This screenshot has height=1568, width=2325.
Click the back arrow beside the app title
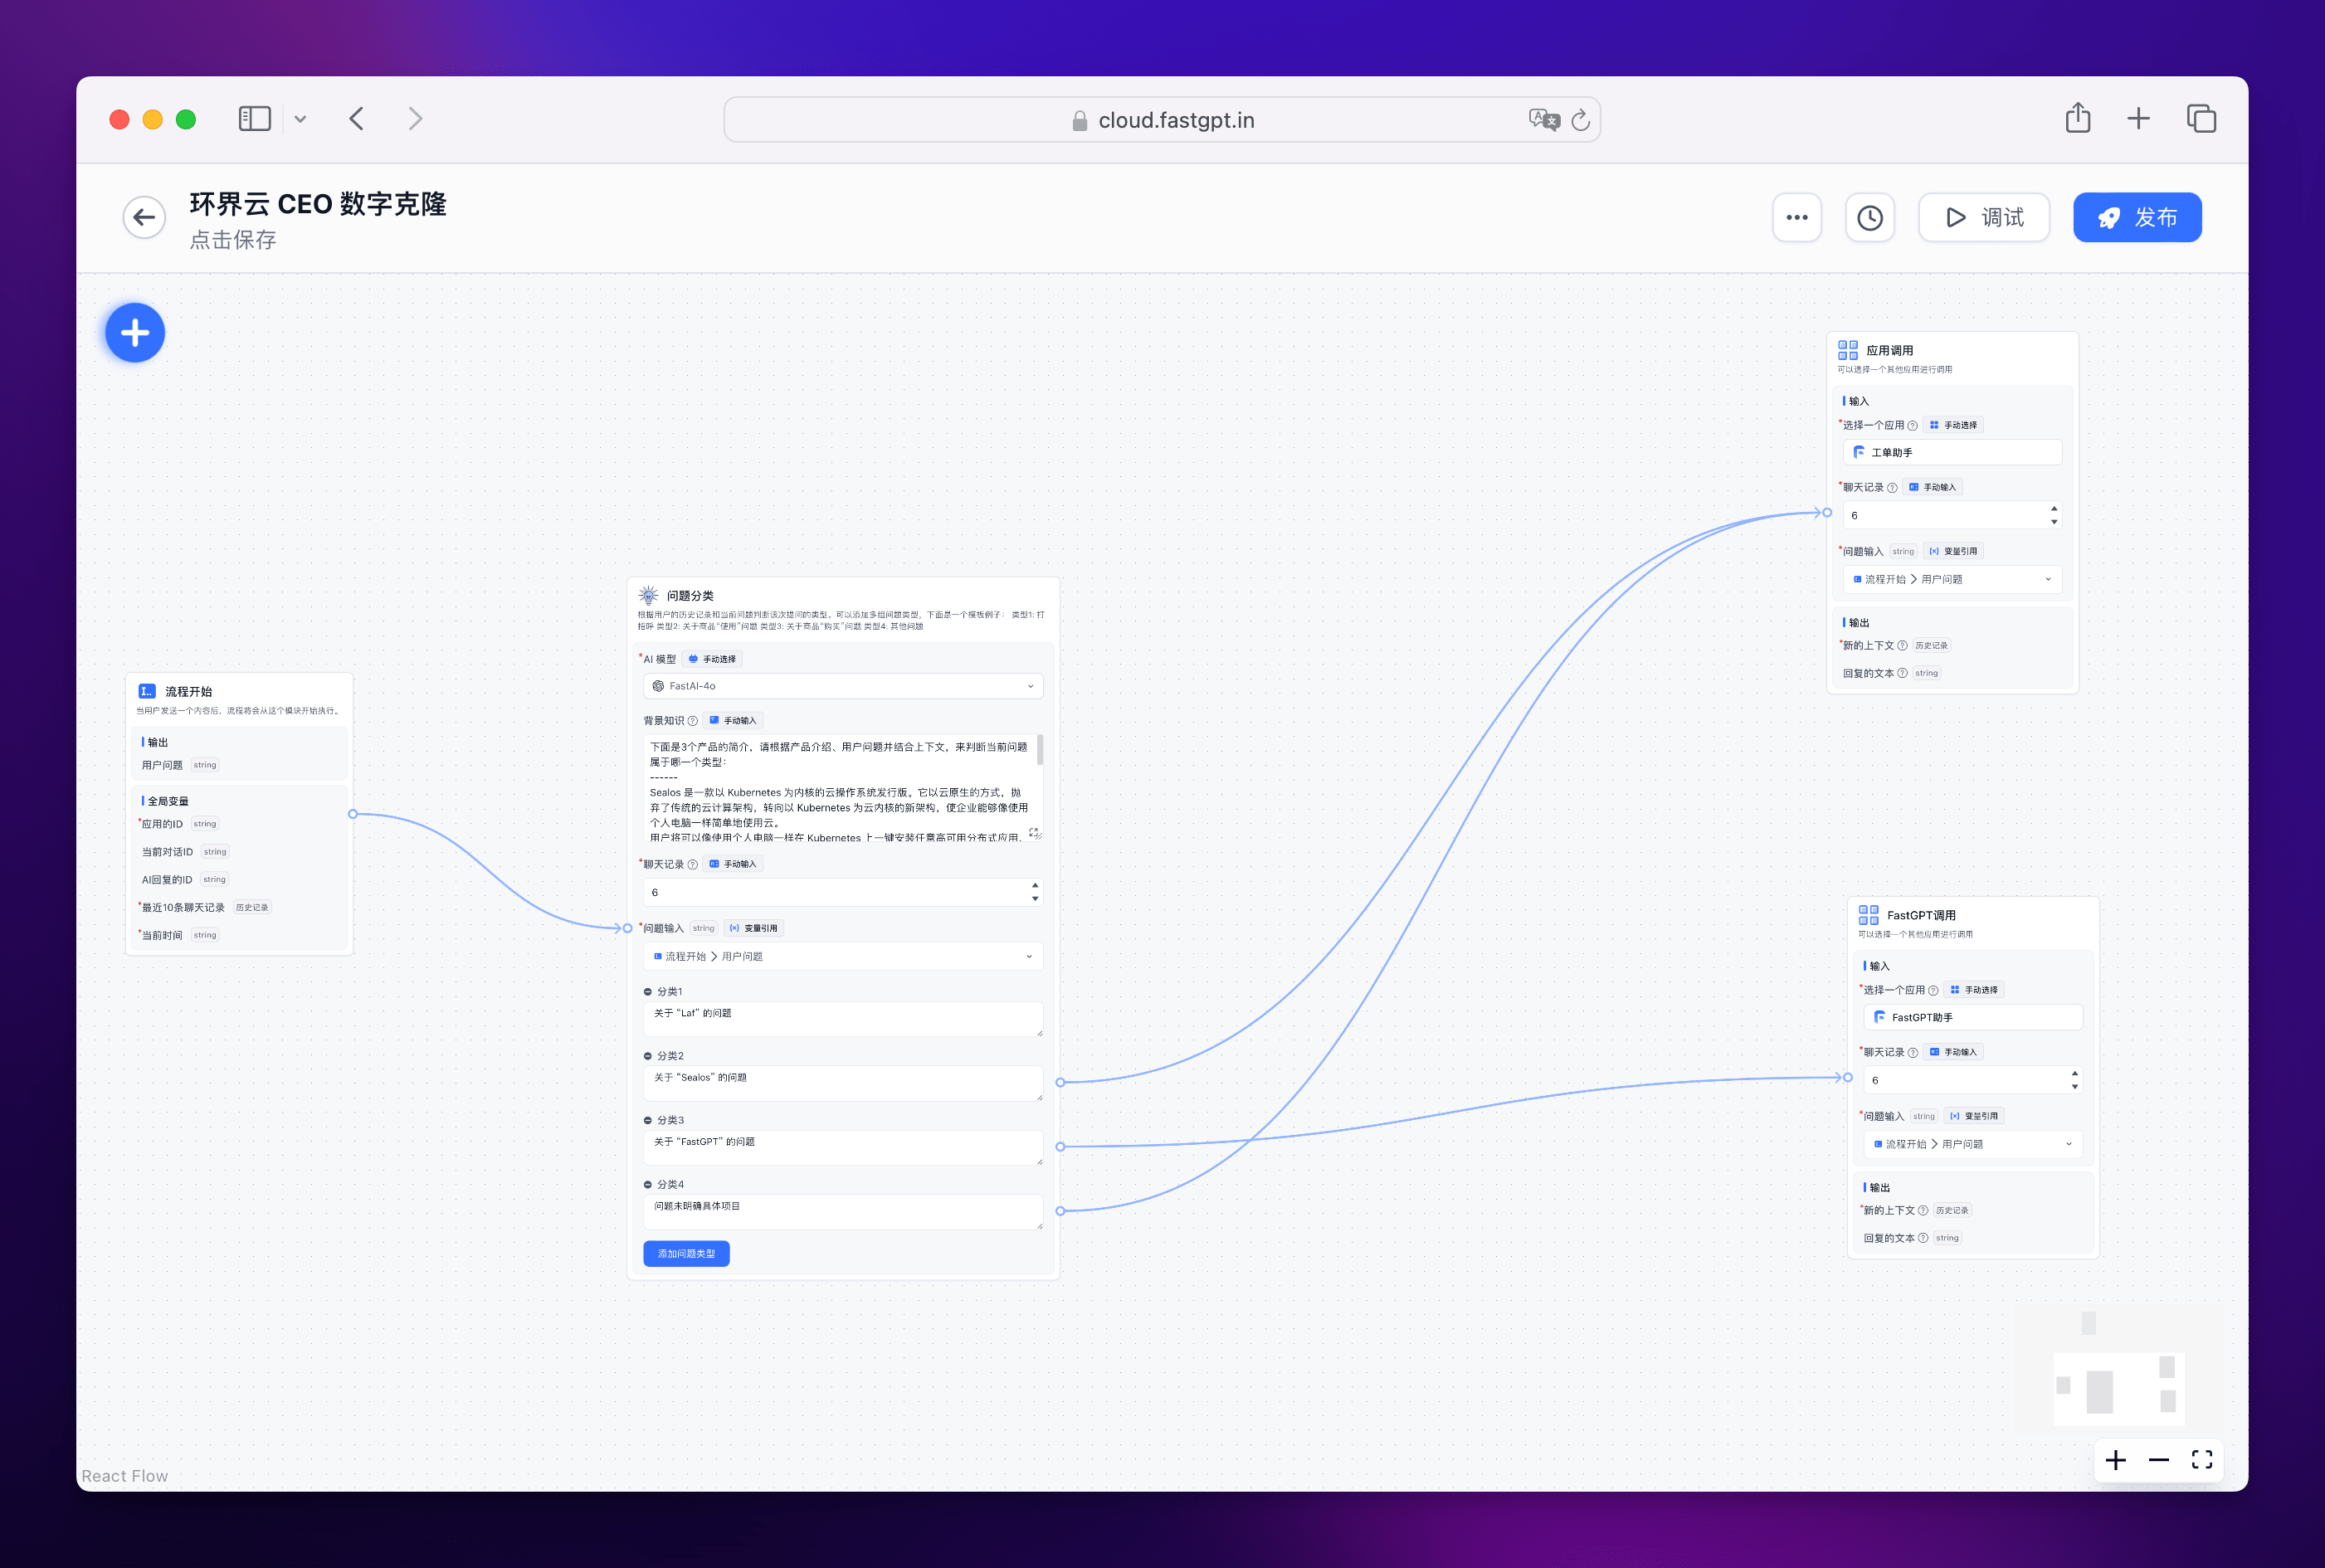pos(144,218)
